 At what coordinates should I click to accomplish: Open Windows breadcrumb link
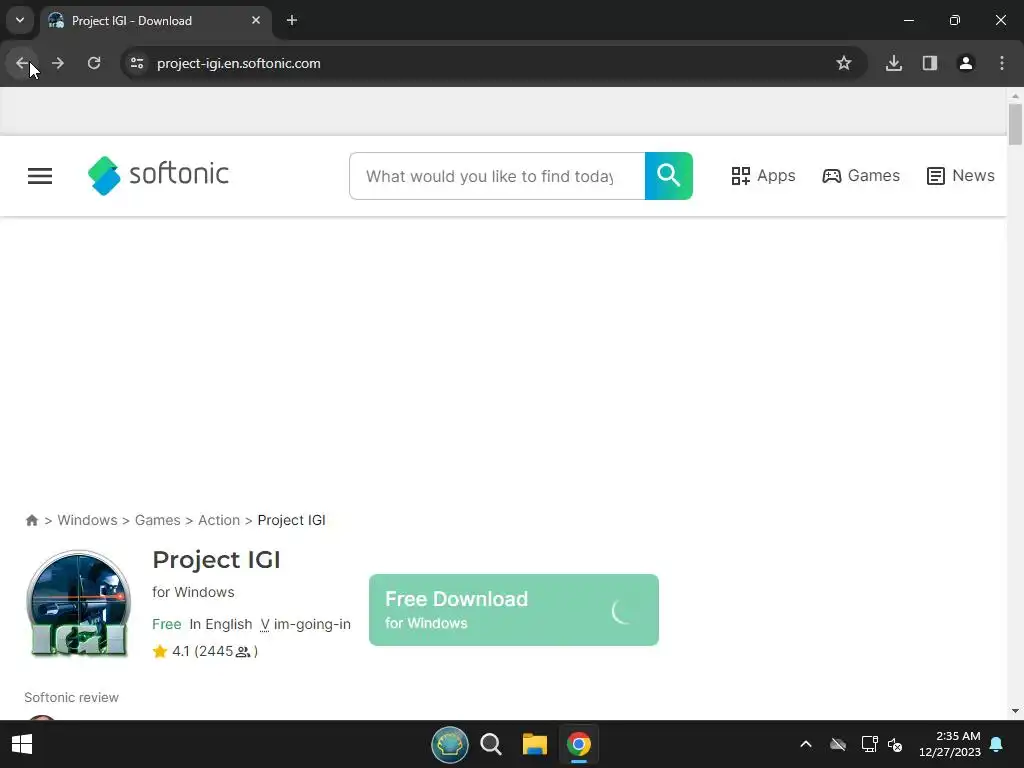(x=88, y=520)
